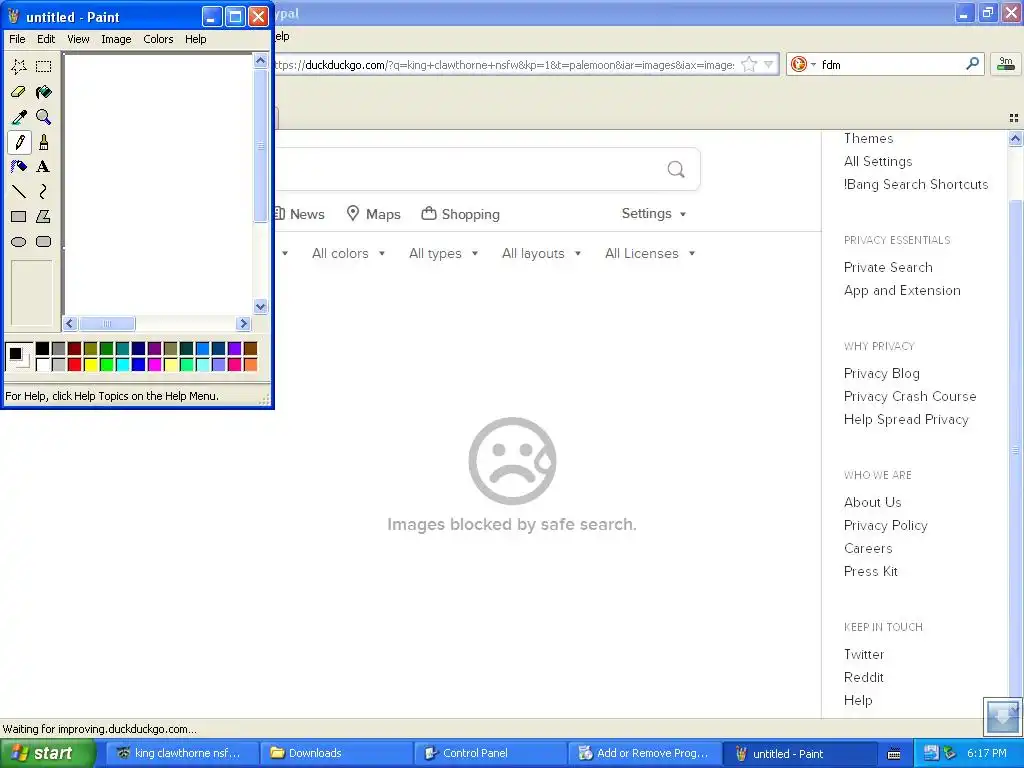This screenshot has width=1024, height=768.
Task: Select the rectangular Select tool in Paint
Action: click(44, 66)
